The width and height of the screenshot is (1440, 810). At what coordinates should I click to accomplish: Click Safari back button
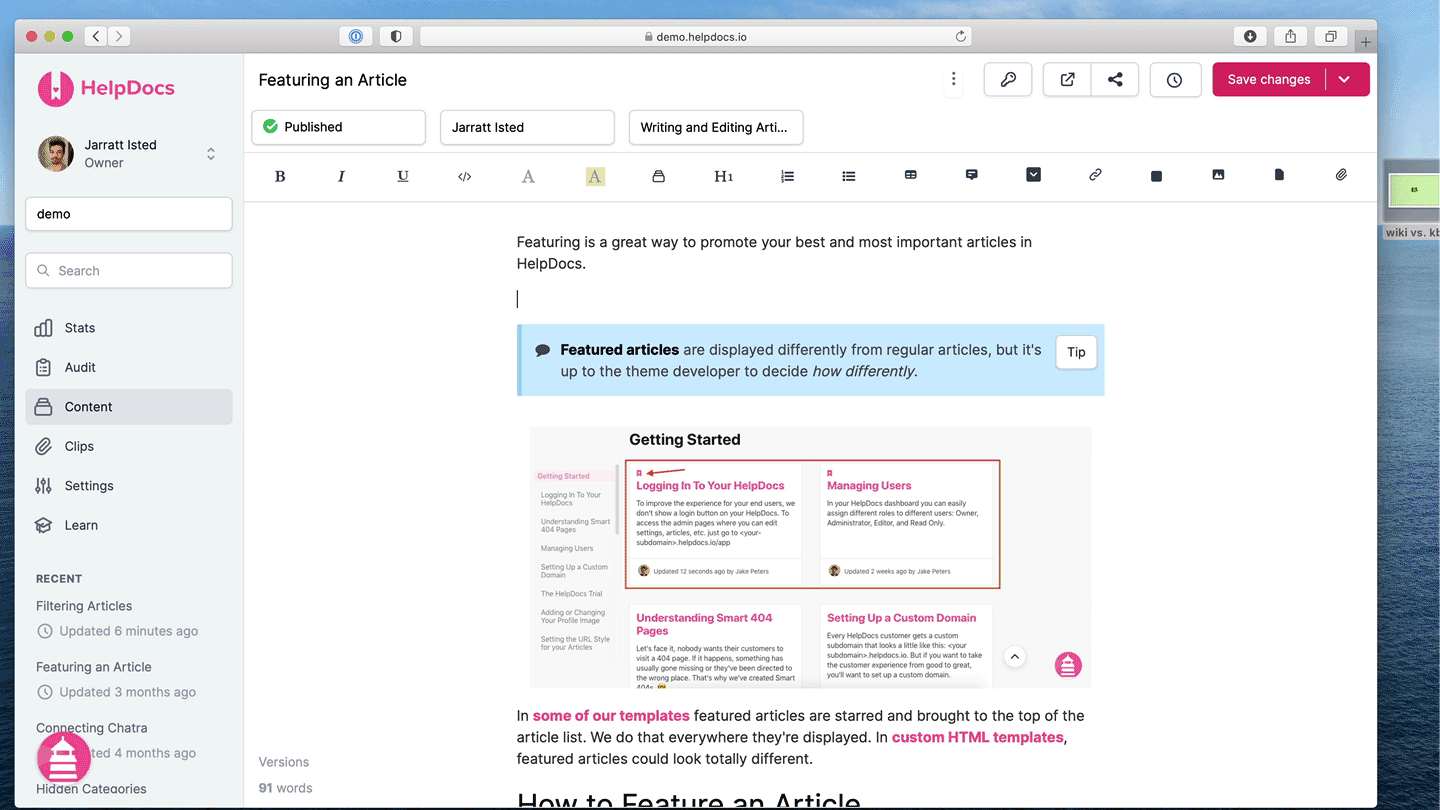coord(96,36)
